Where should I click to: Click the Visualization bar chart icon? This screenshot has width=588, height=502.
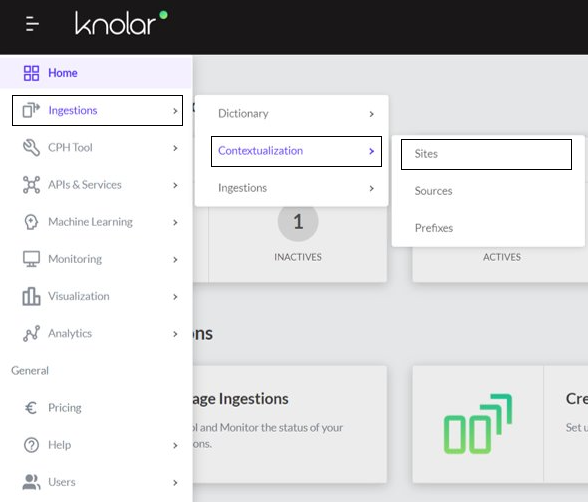pos(31,296)
